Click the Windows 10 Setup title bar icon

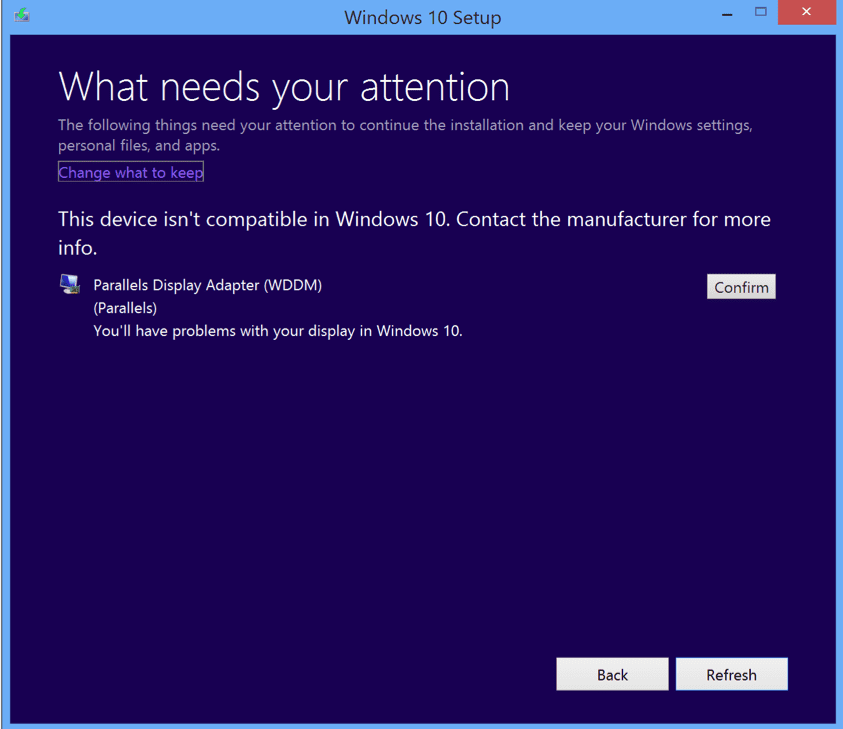tap(22, 15)
